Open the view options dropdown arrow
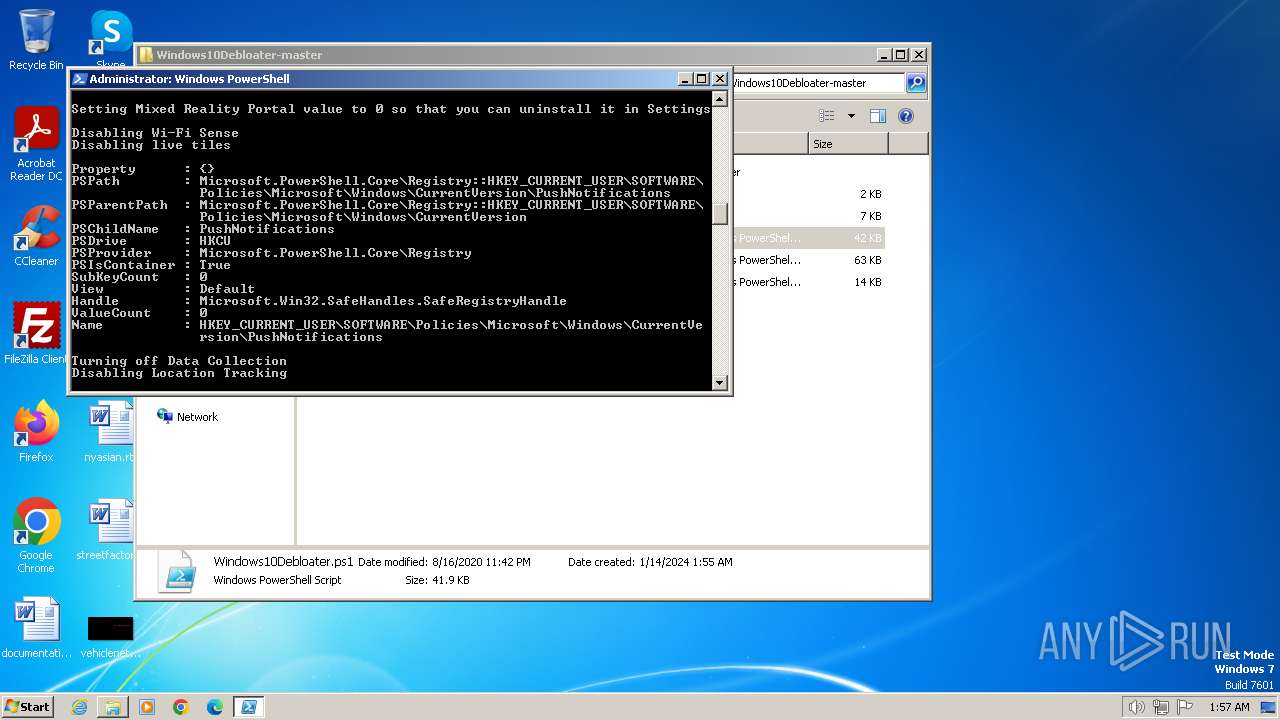This screenshot has width=1280, height=720. 851,116
